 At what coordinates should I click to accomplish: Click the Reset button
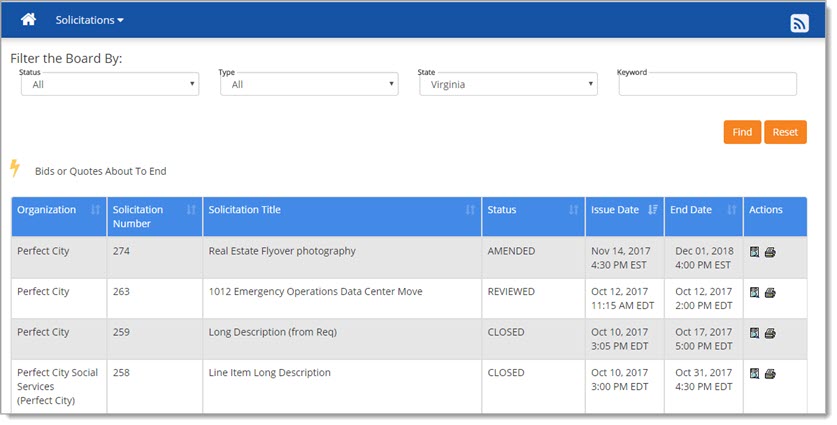pyautogui.click(x=785, y=132)
